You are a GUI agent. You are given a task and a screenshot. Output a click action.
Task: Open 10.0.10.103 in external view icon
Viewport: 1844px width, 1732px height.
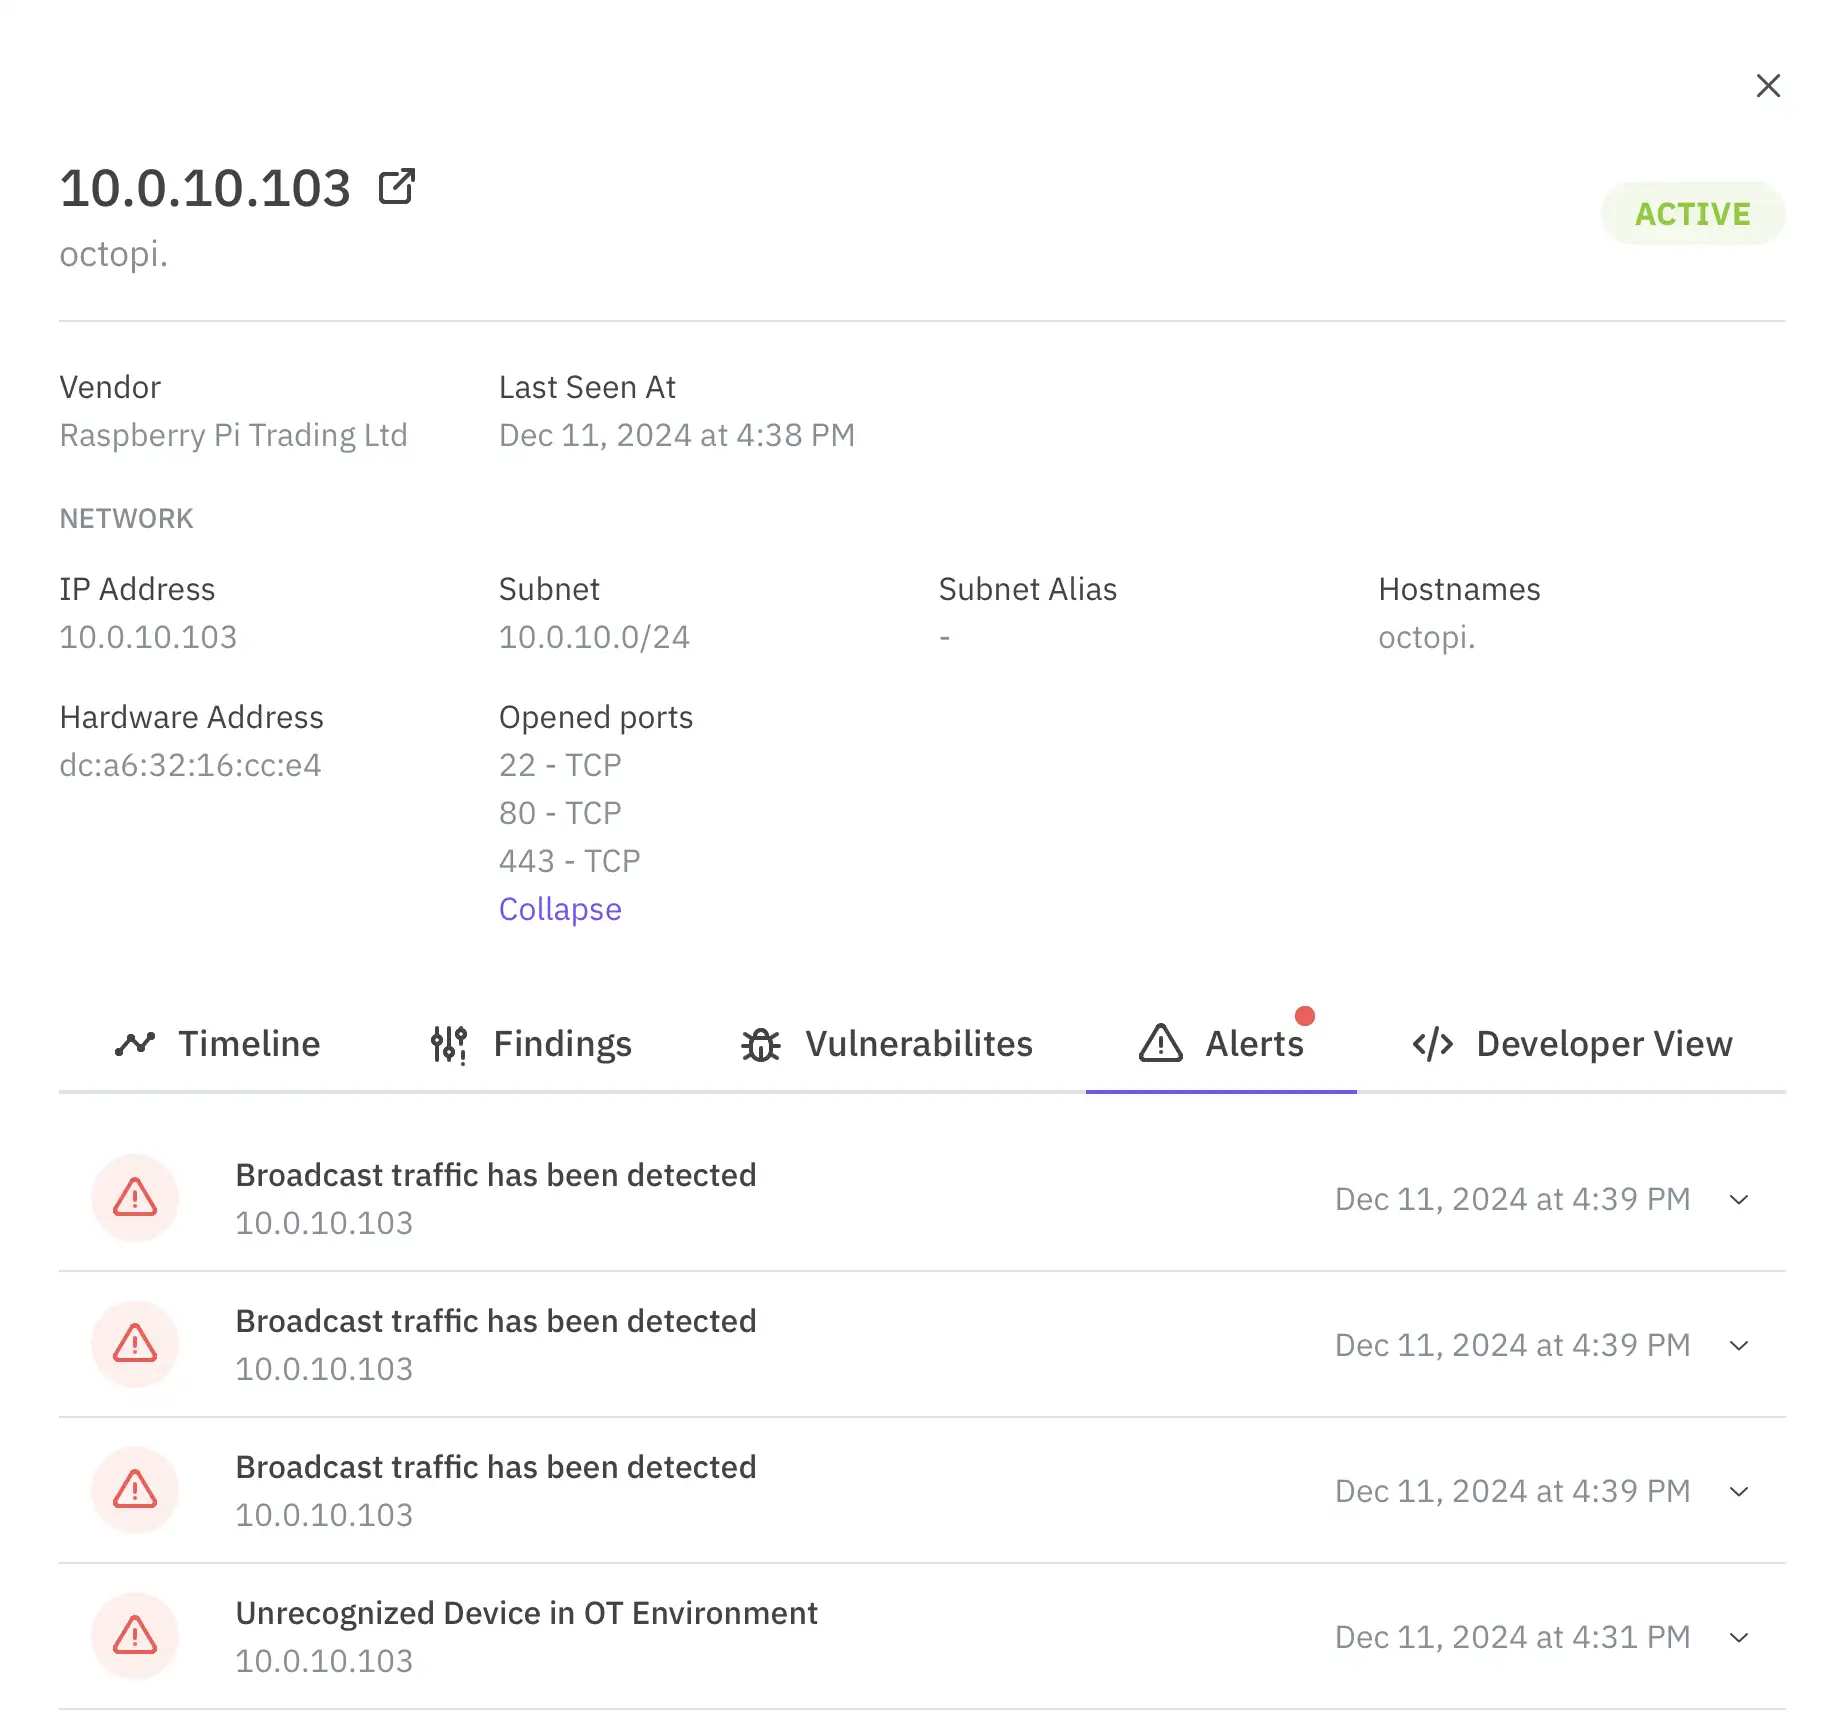point(397,187)
